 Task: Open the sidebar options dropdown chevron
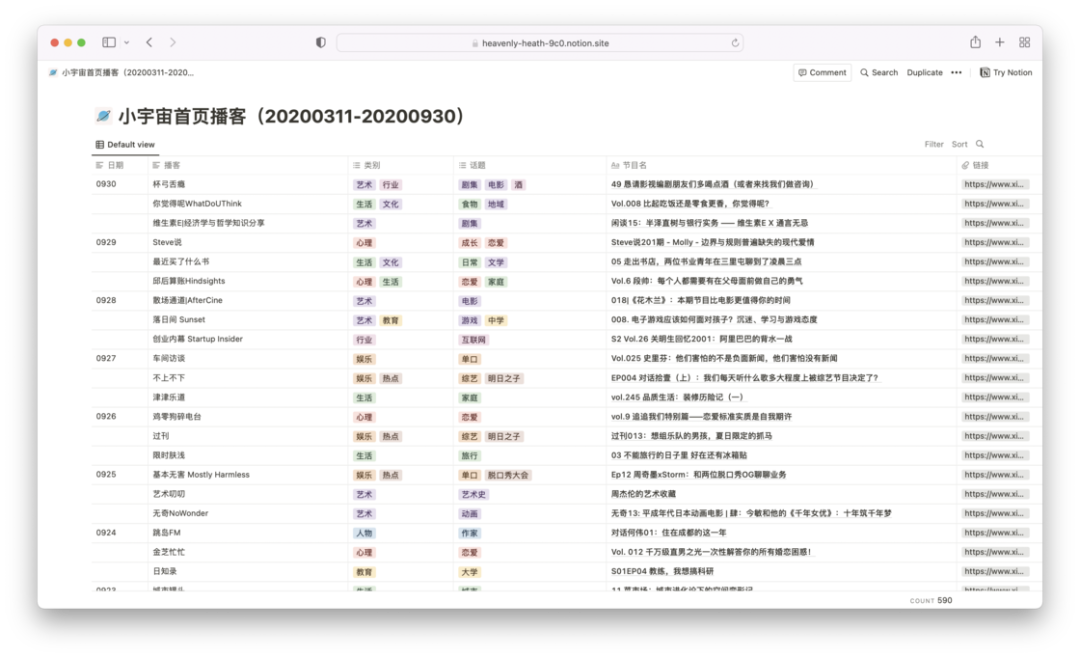pos(127,43)
